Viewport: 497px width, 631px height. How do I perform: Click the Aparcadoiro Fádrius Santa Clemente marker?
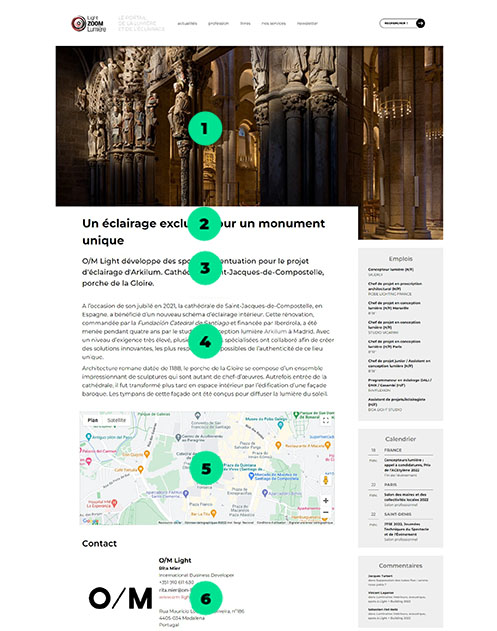click(186, 493)
